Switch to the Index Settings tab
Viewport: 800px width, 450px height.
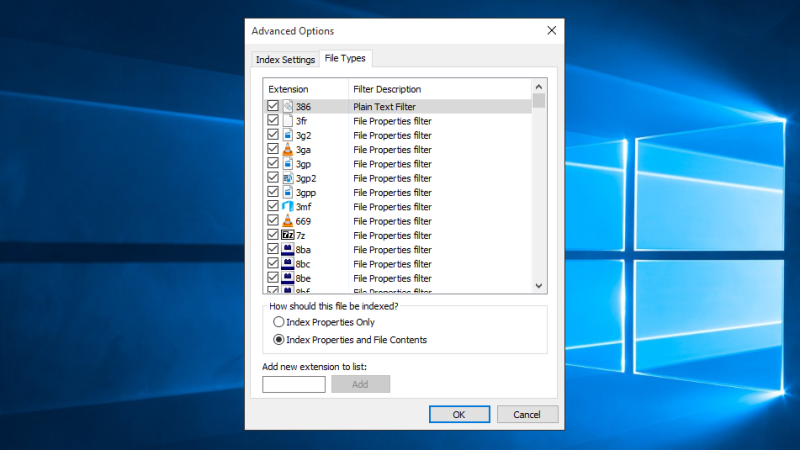pyautogui.click(x=285, y=60)
